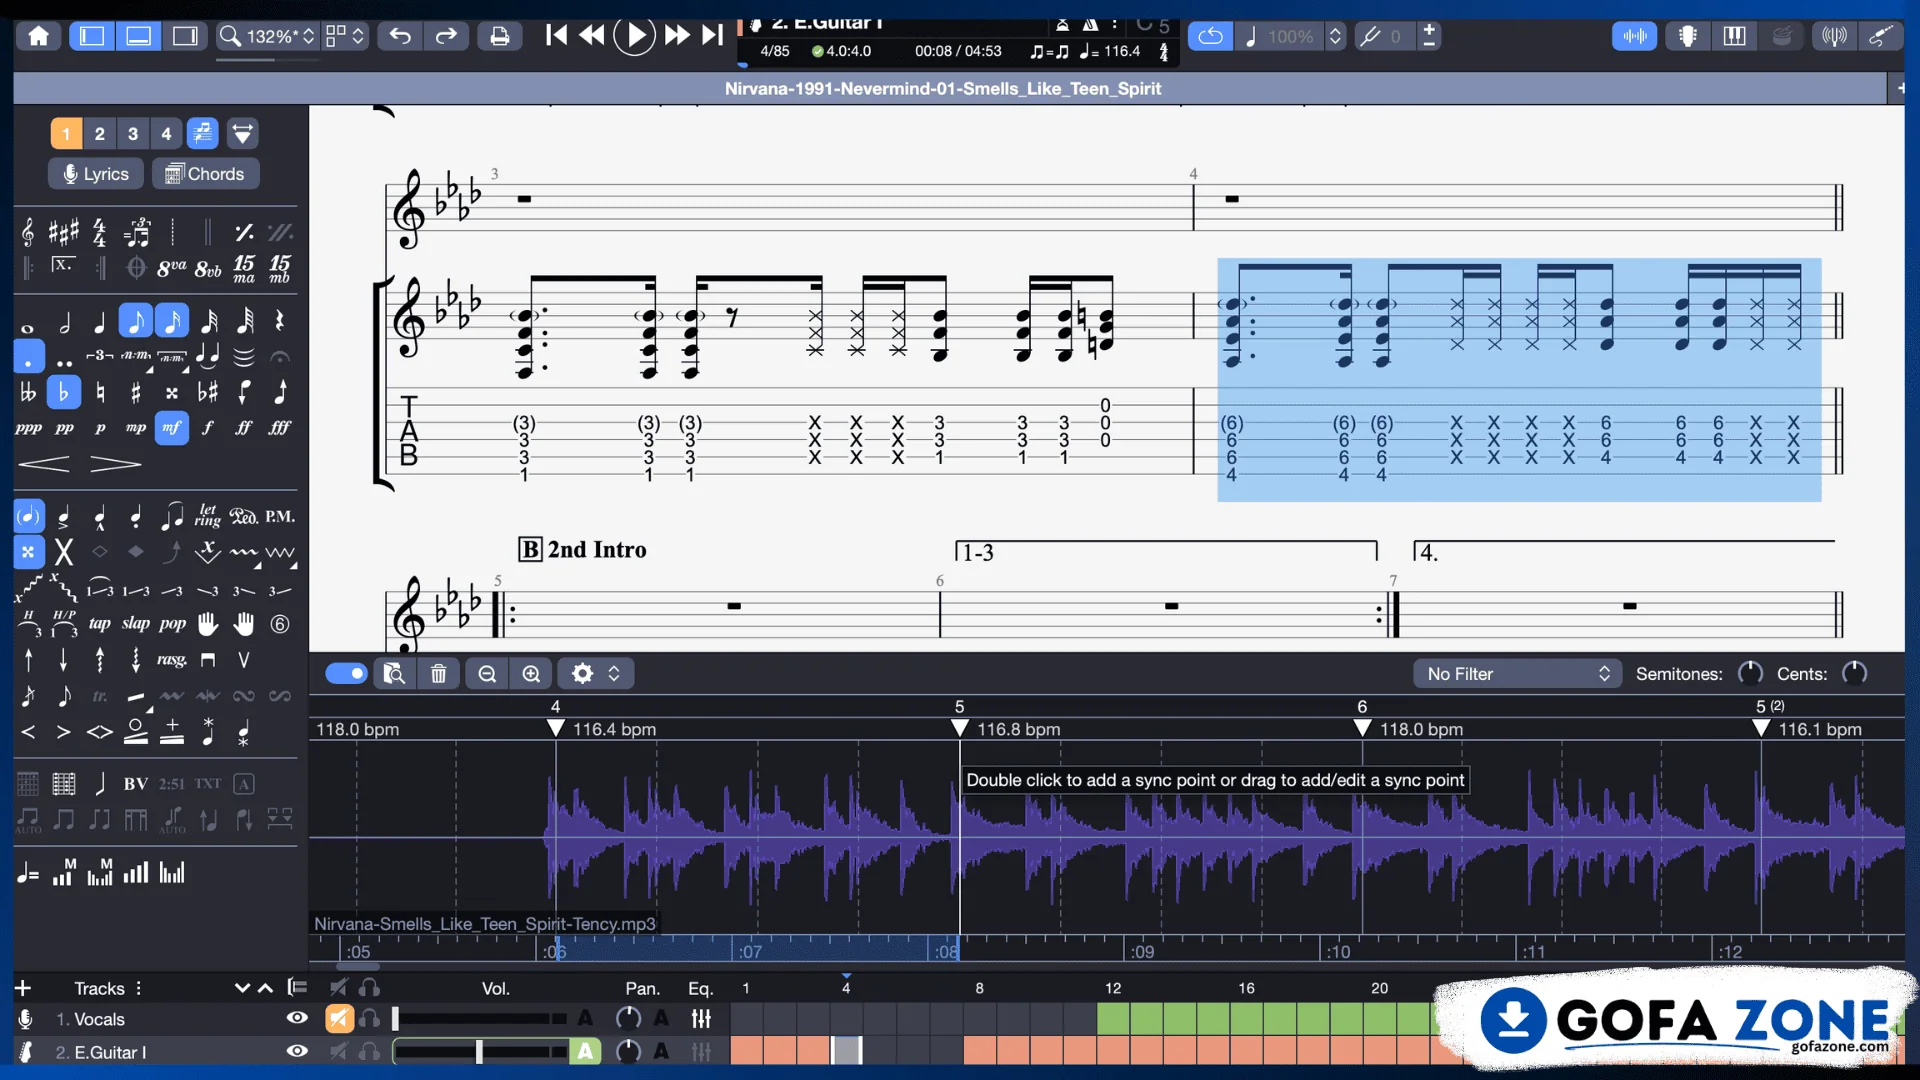Click the 8va octave icon
Image resolution: width=1920 pixels, height=1080 pixels.
[x=172, y=268]
